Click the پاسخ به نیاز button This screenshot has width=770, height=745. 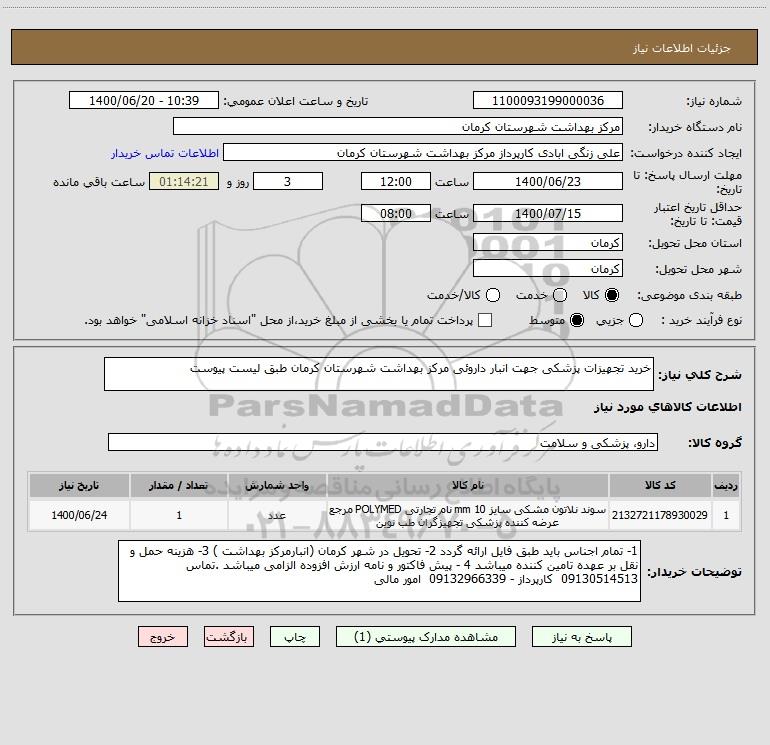(581, 637)
